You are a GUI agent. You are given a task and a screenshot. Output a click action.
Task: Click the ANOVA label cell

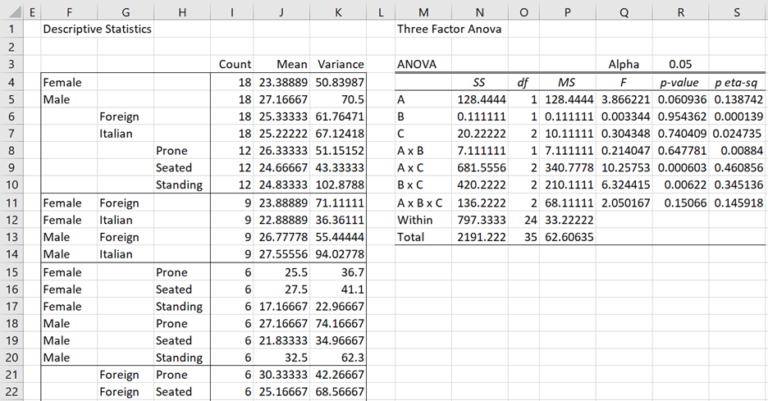pos(420,64)
